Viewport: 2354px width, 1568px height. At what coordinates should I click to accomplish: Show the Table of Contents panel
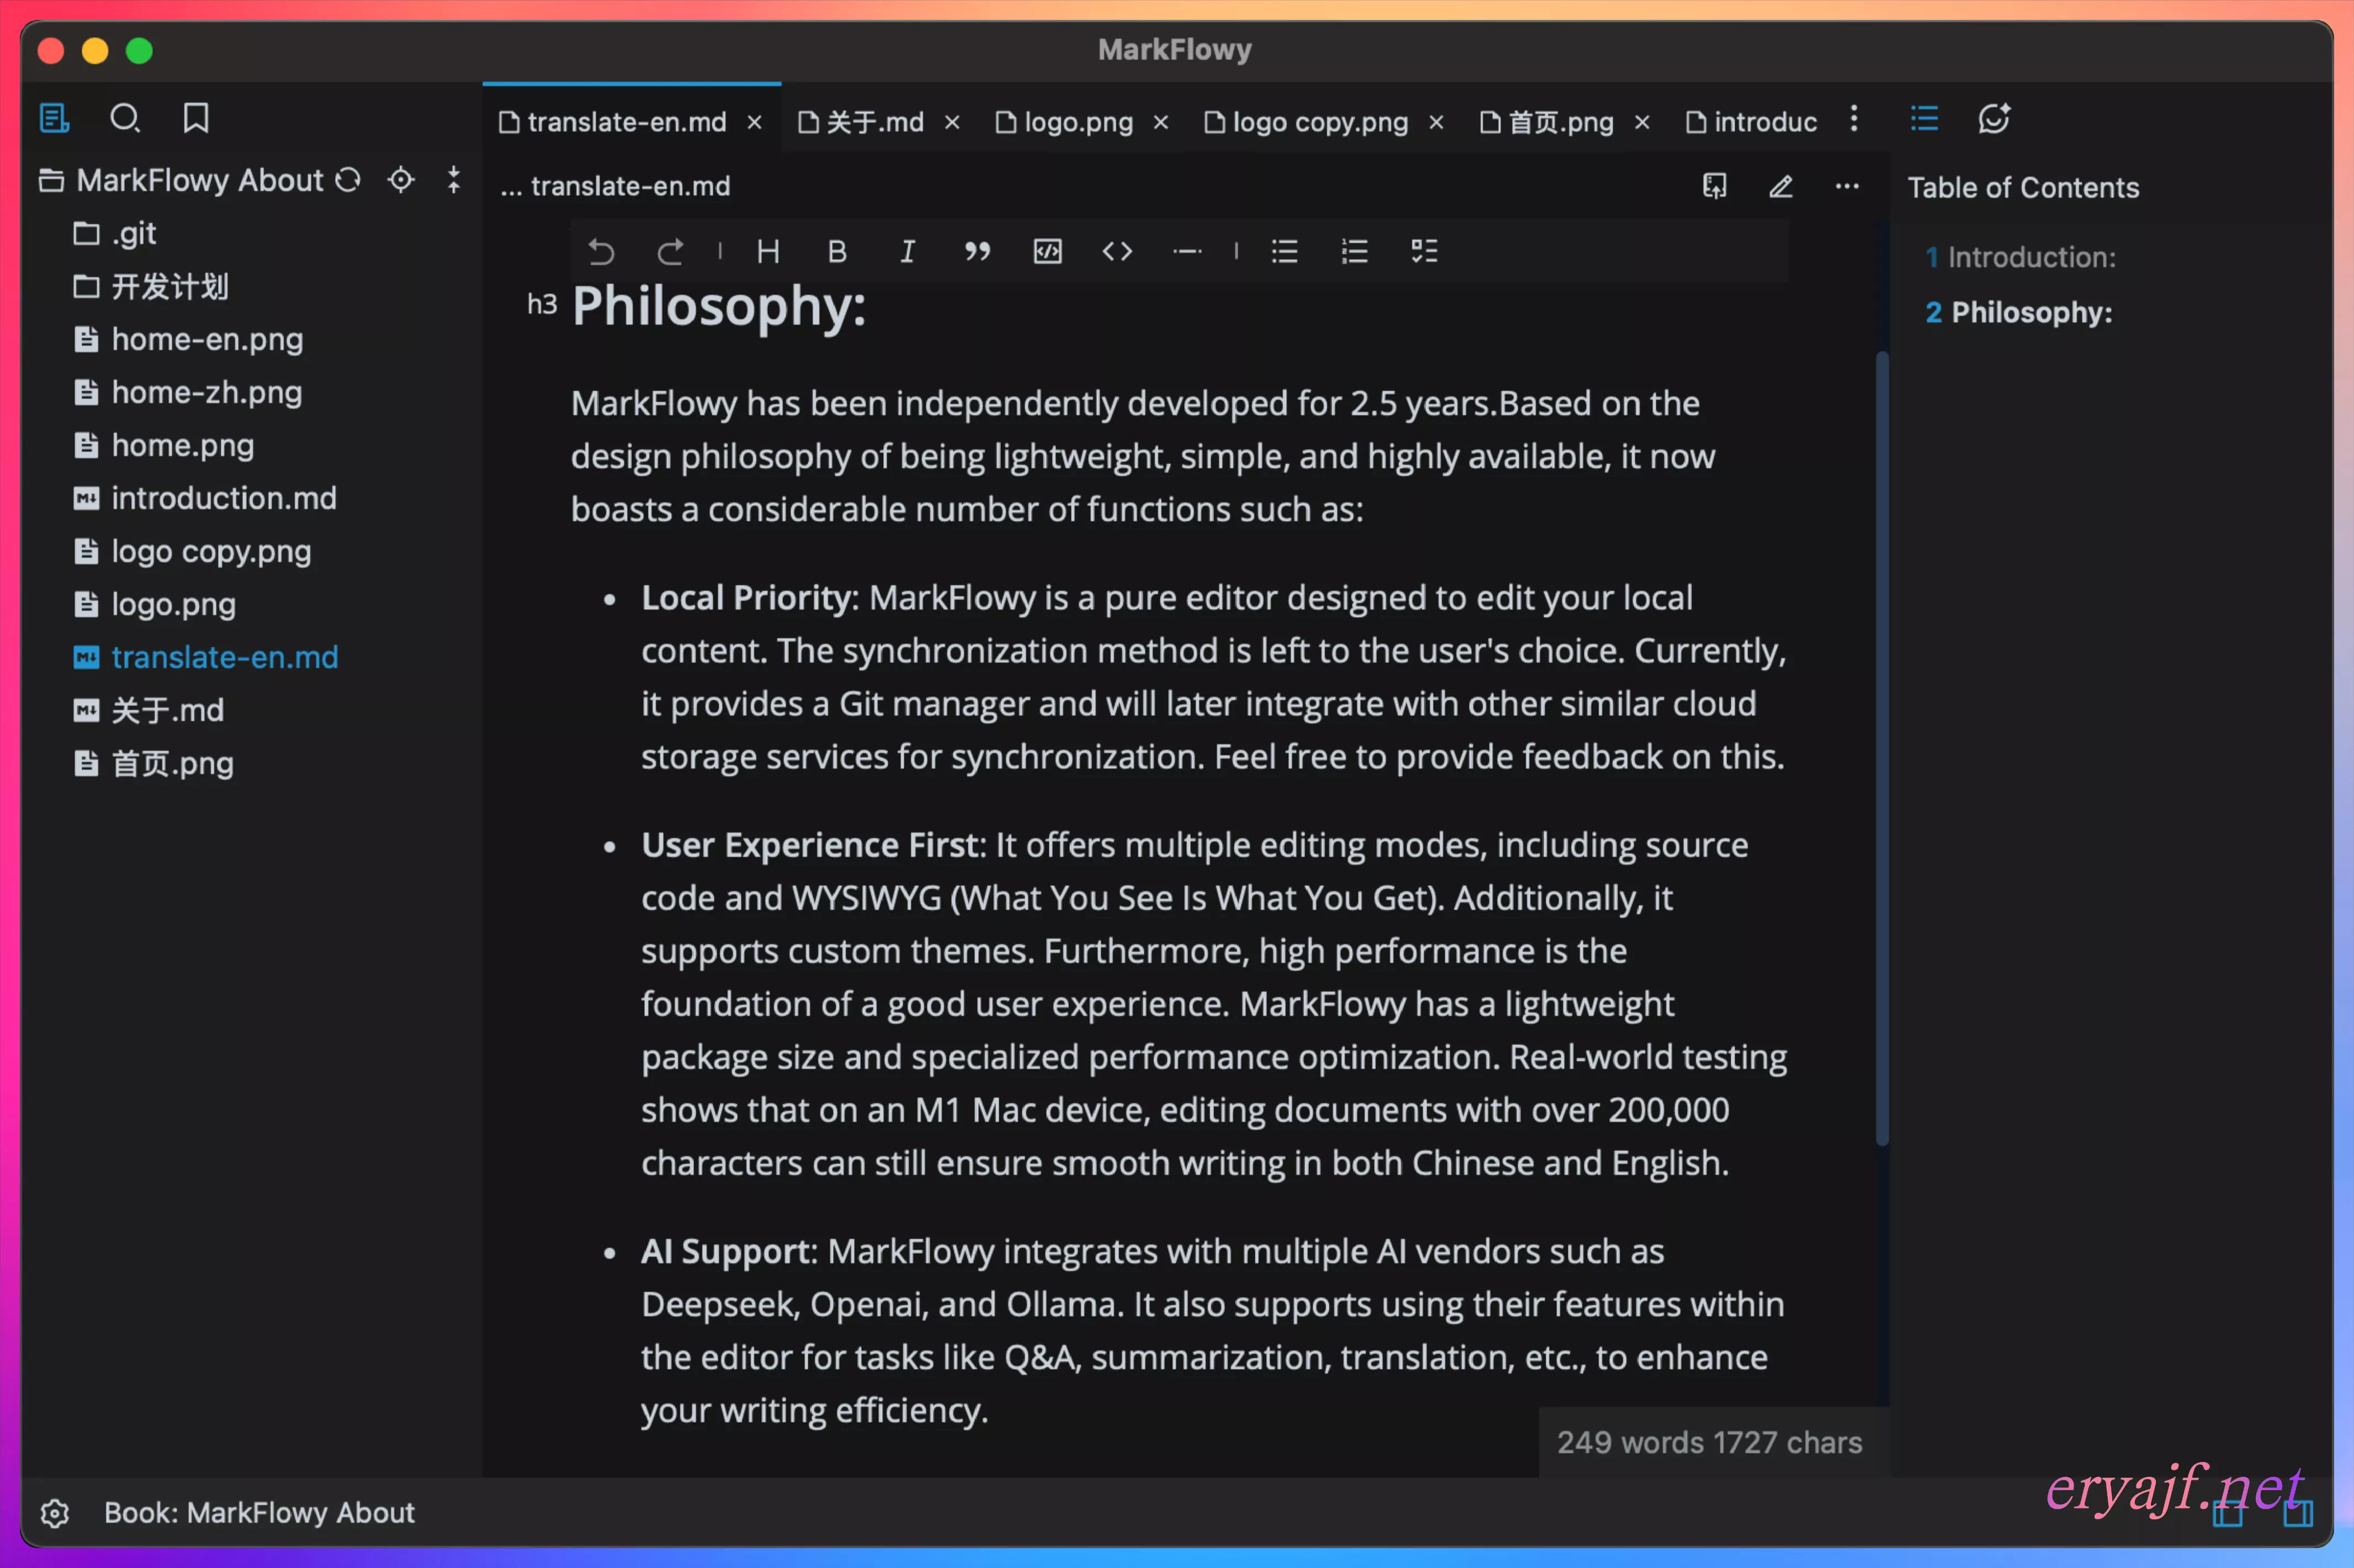coord(1924,118)
